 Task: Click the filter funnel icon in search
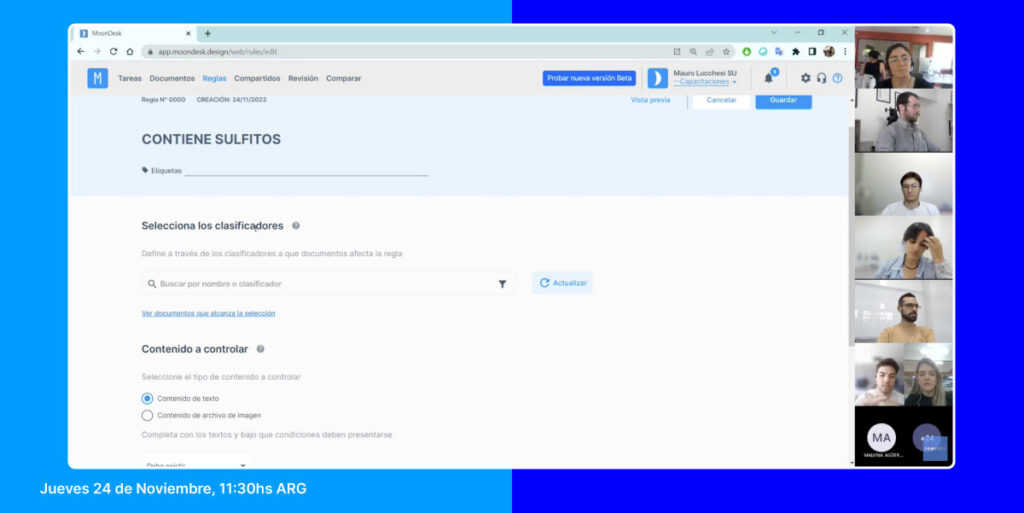502,284
